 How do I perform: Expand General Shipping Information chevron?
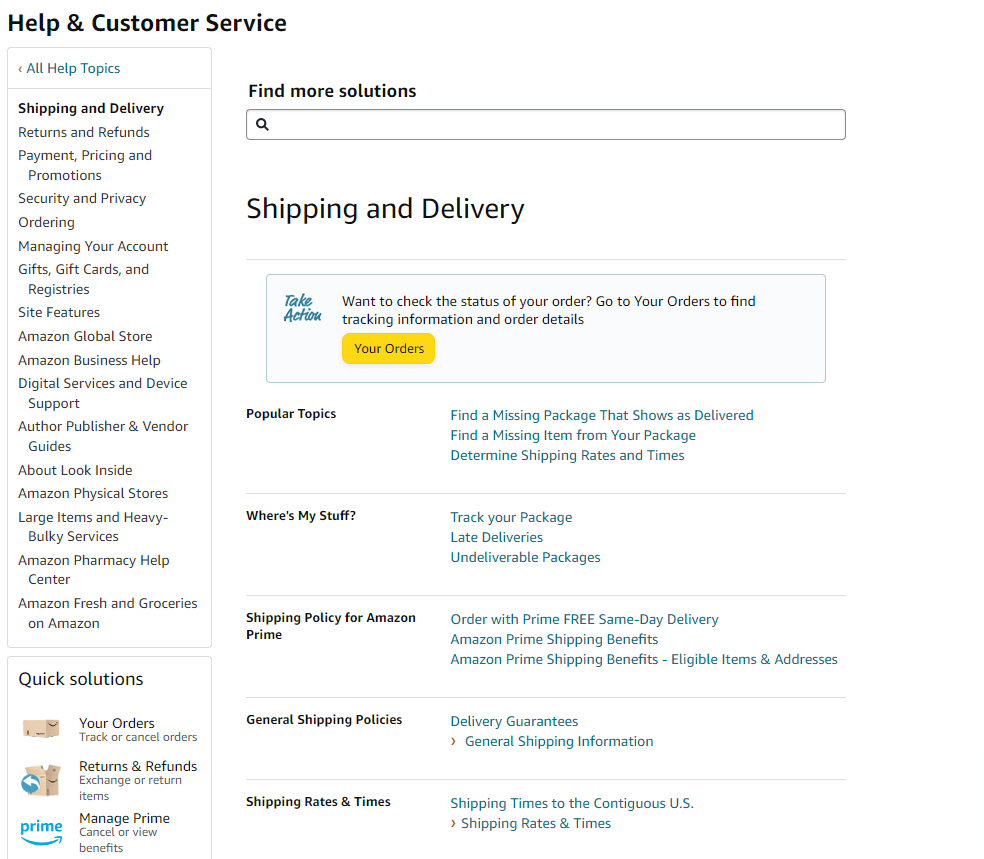pos(454,741)
